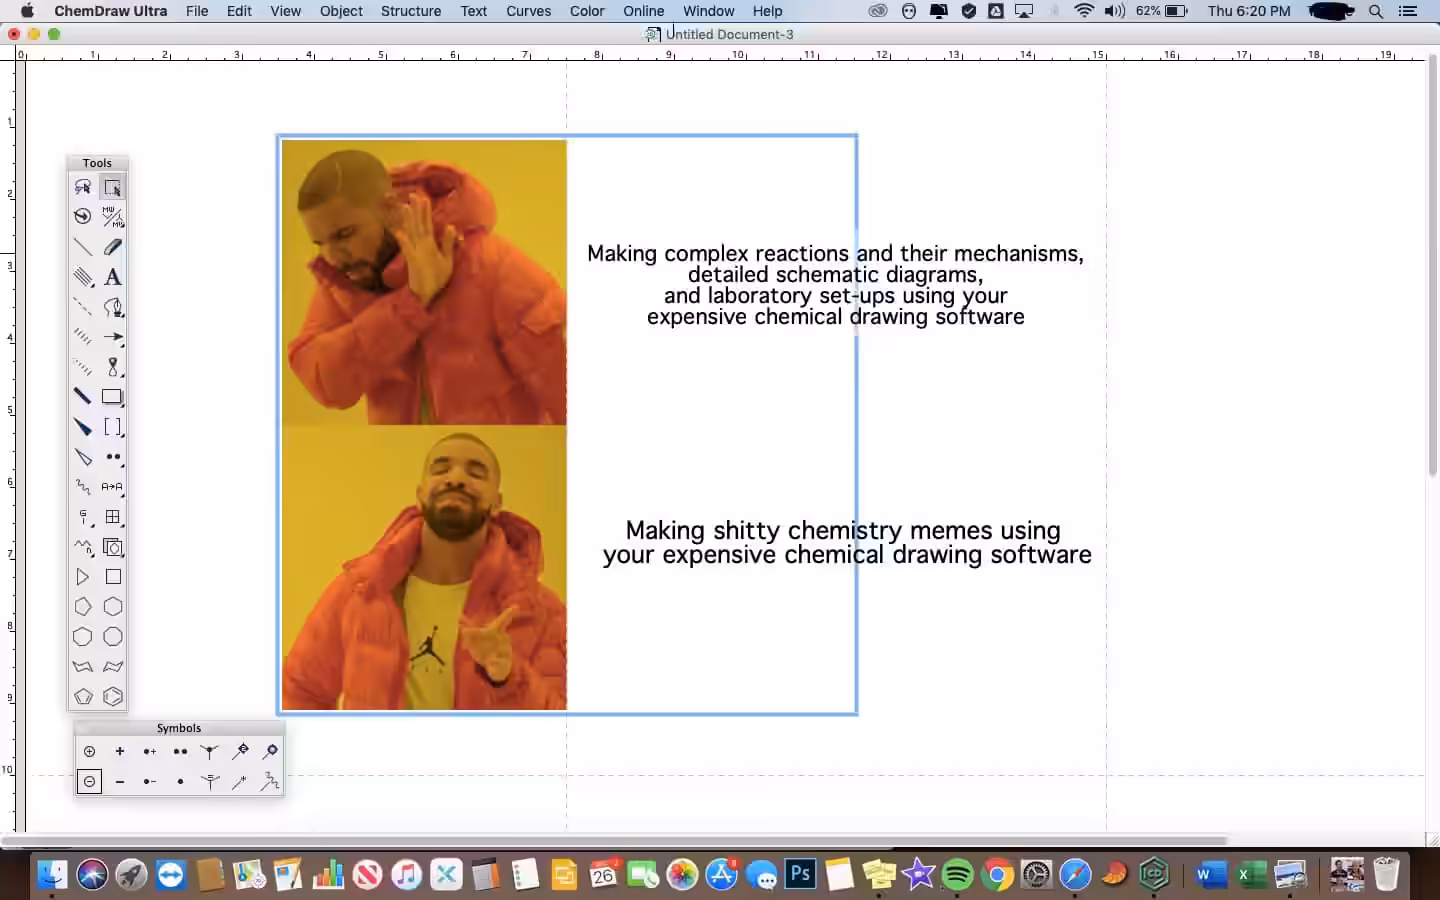Pick the plain plus symbol
Image resolution: width=1440 pixels, height=900 pixels.
tap(120, 752)
